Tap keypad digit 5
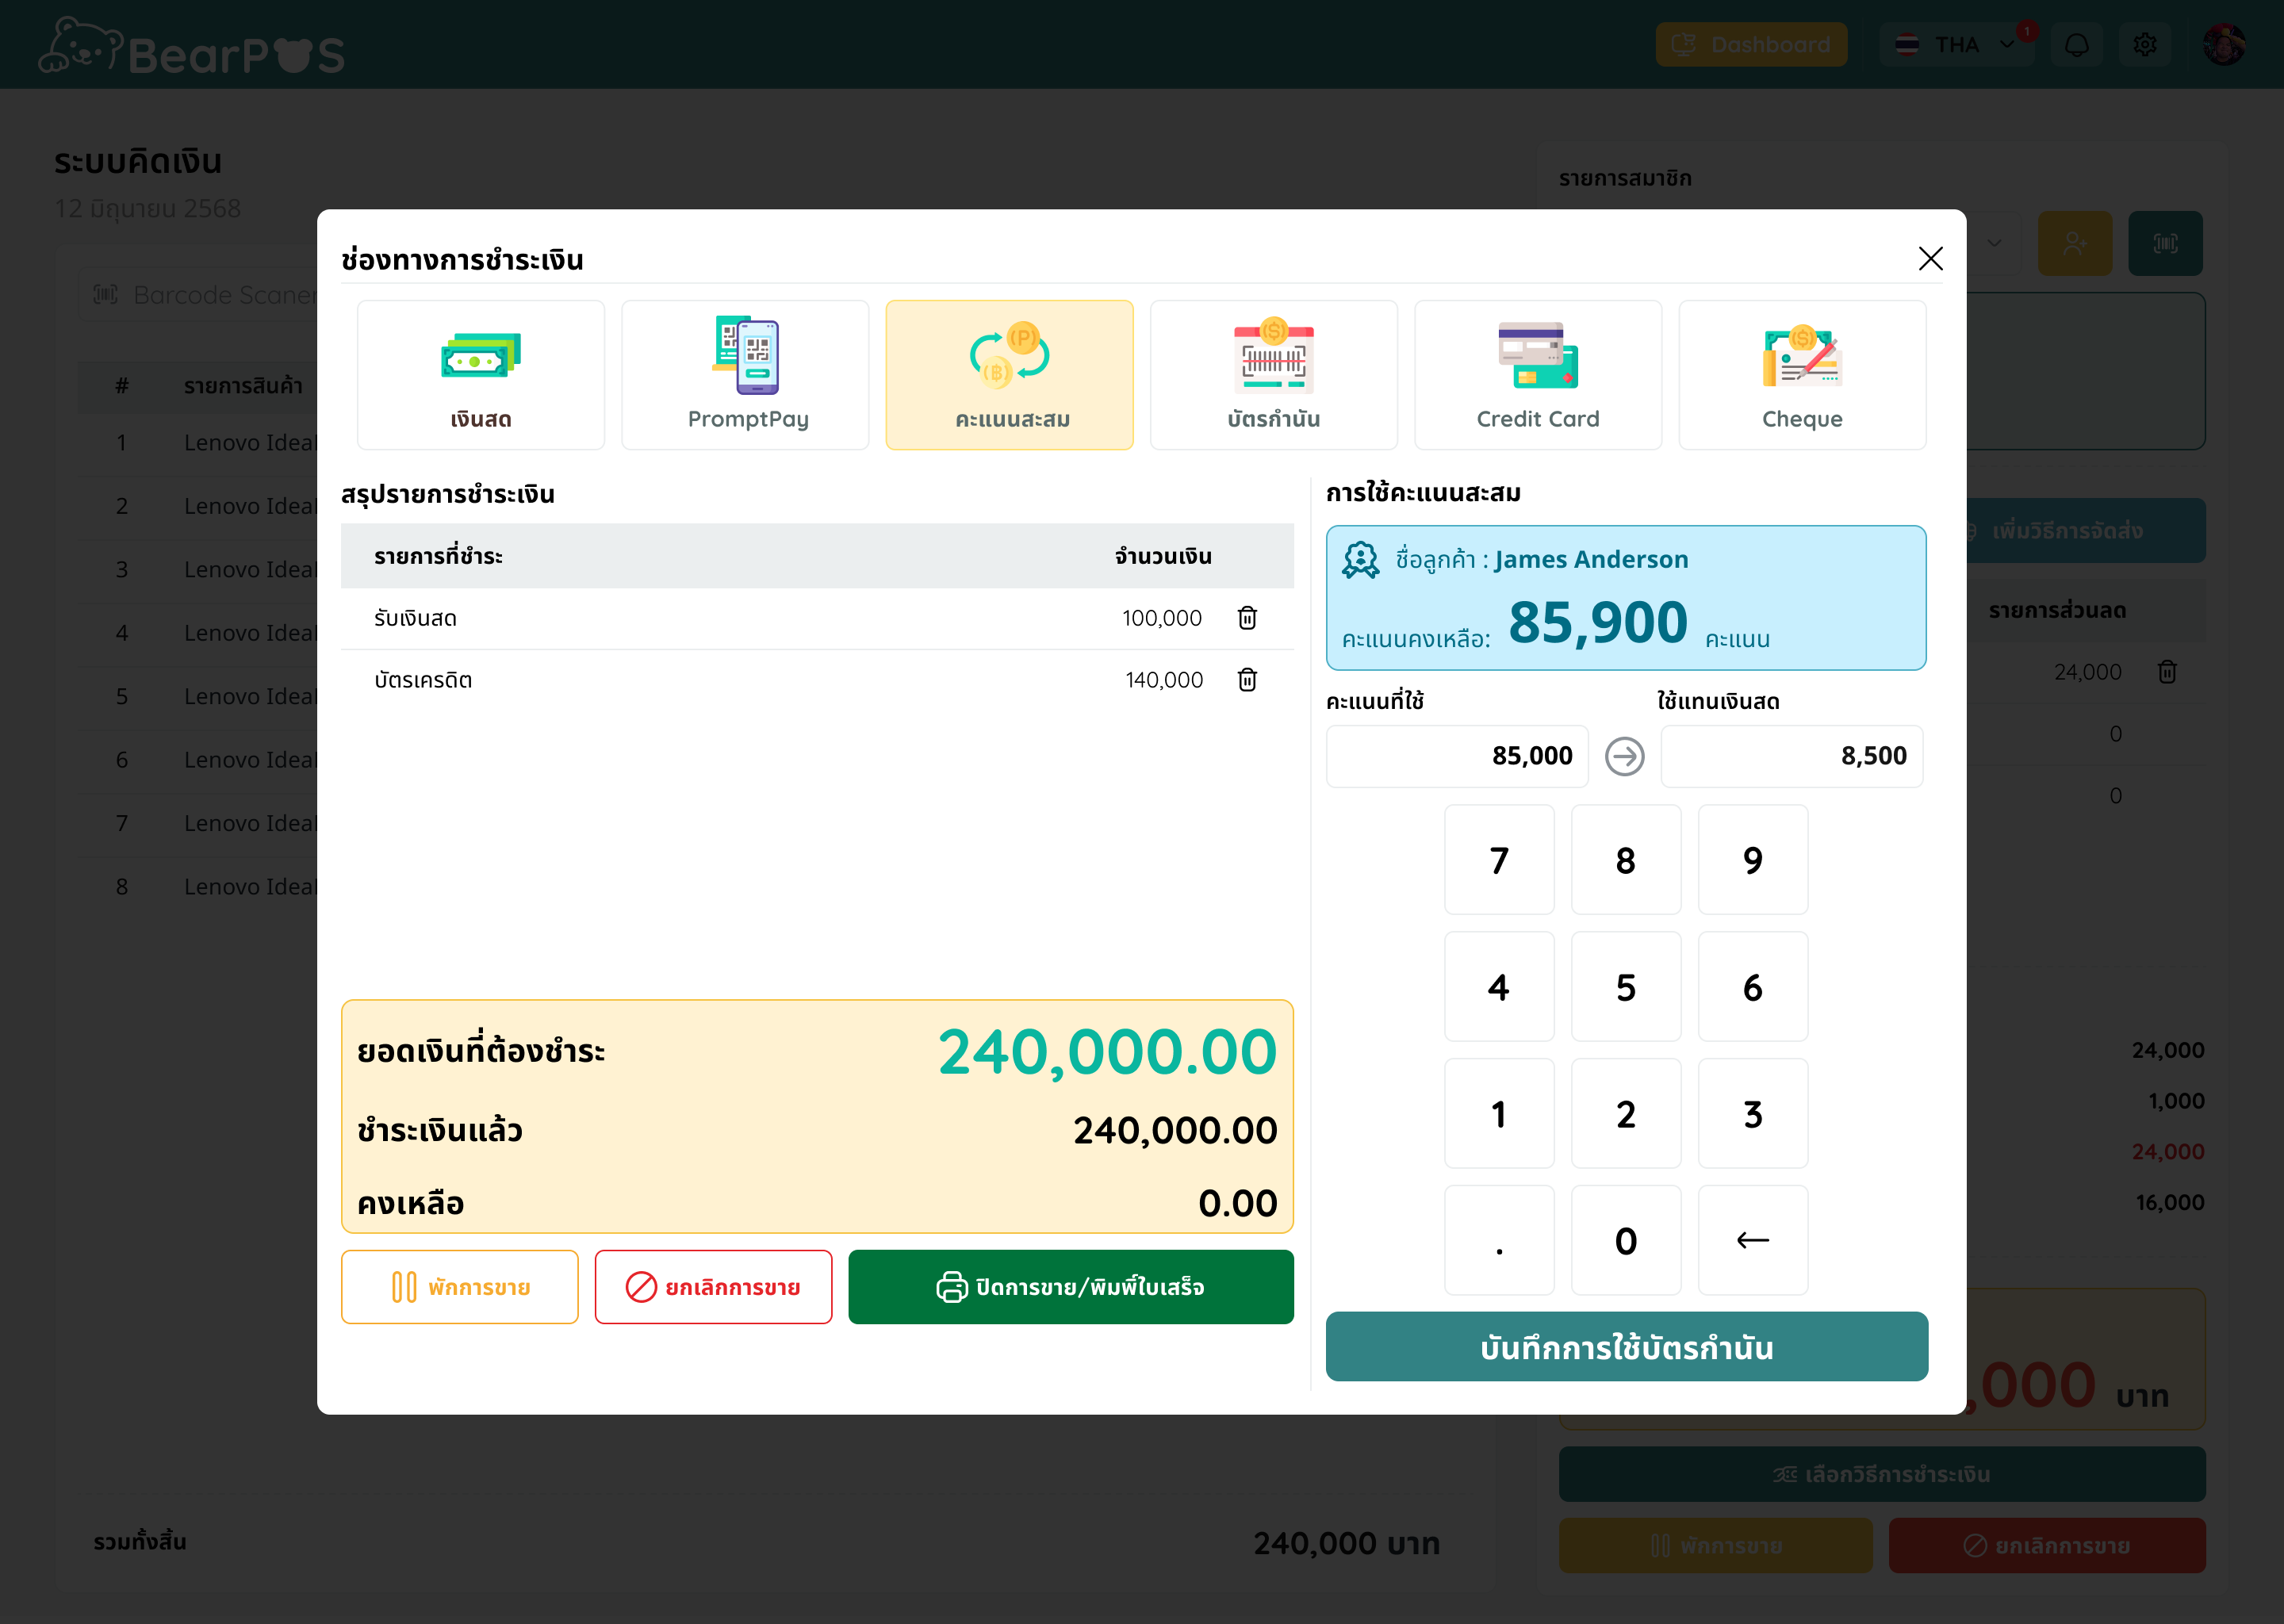The height and width of the screenshot is (1624, 2284). click(1626, 987)
